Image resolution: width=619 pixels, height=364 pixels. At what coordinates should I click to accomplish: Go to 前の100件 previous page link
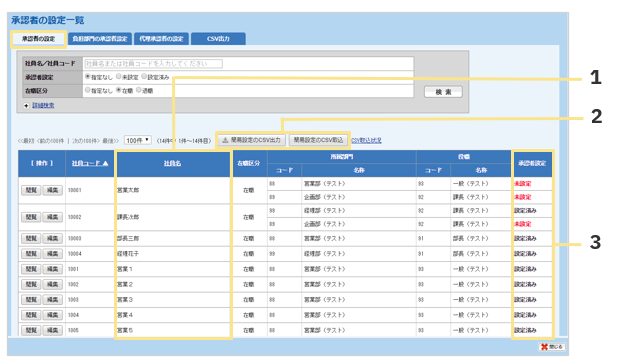(50, 141)
